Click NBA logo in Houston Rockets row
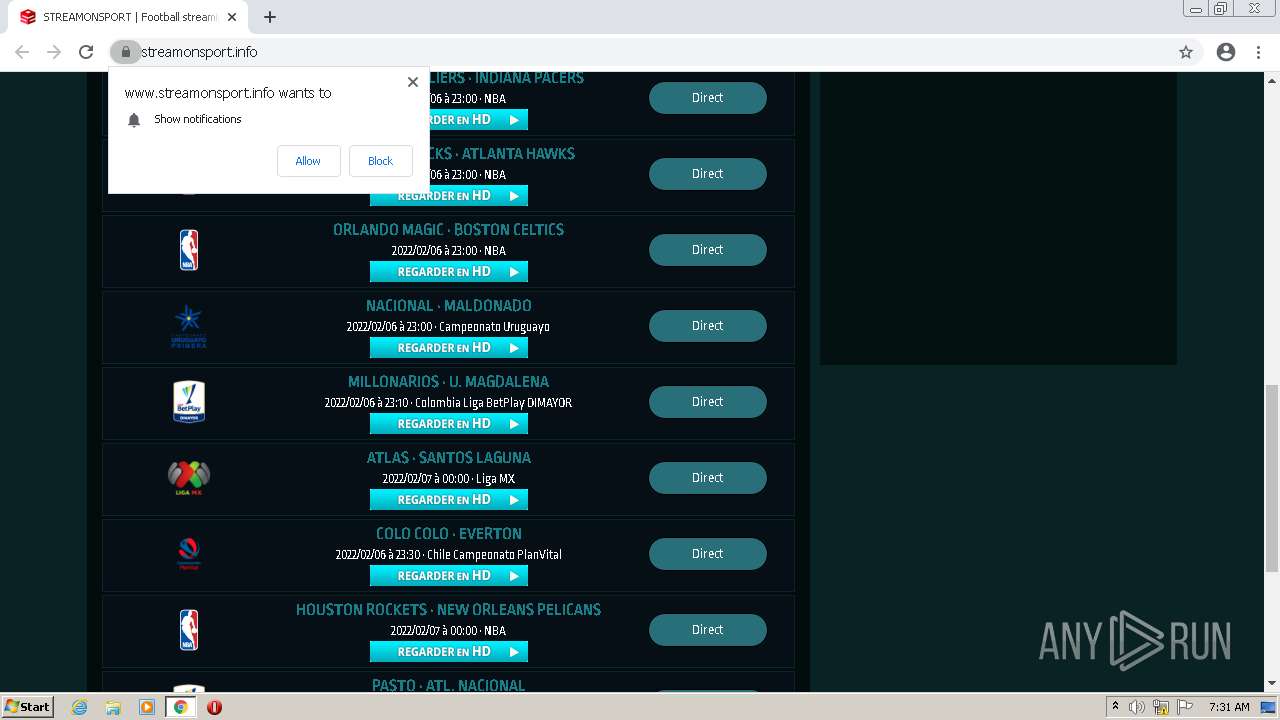 point(188,630)
